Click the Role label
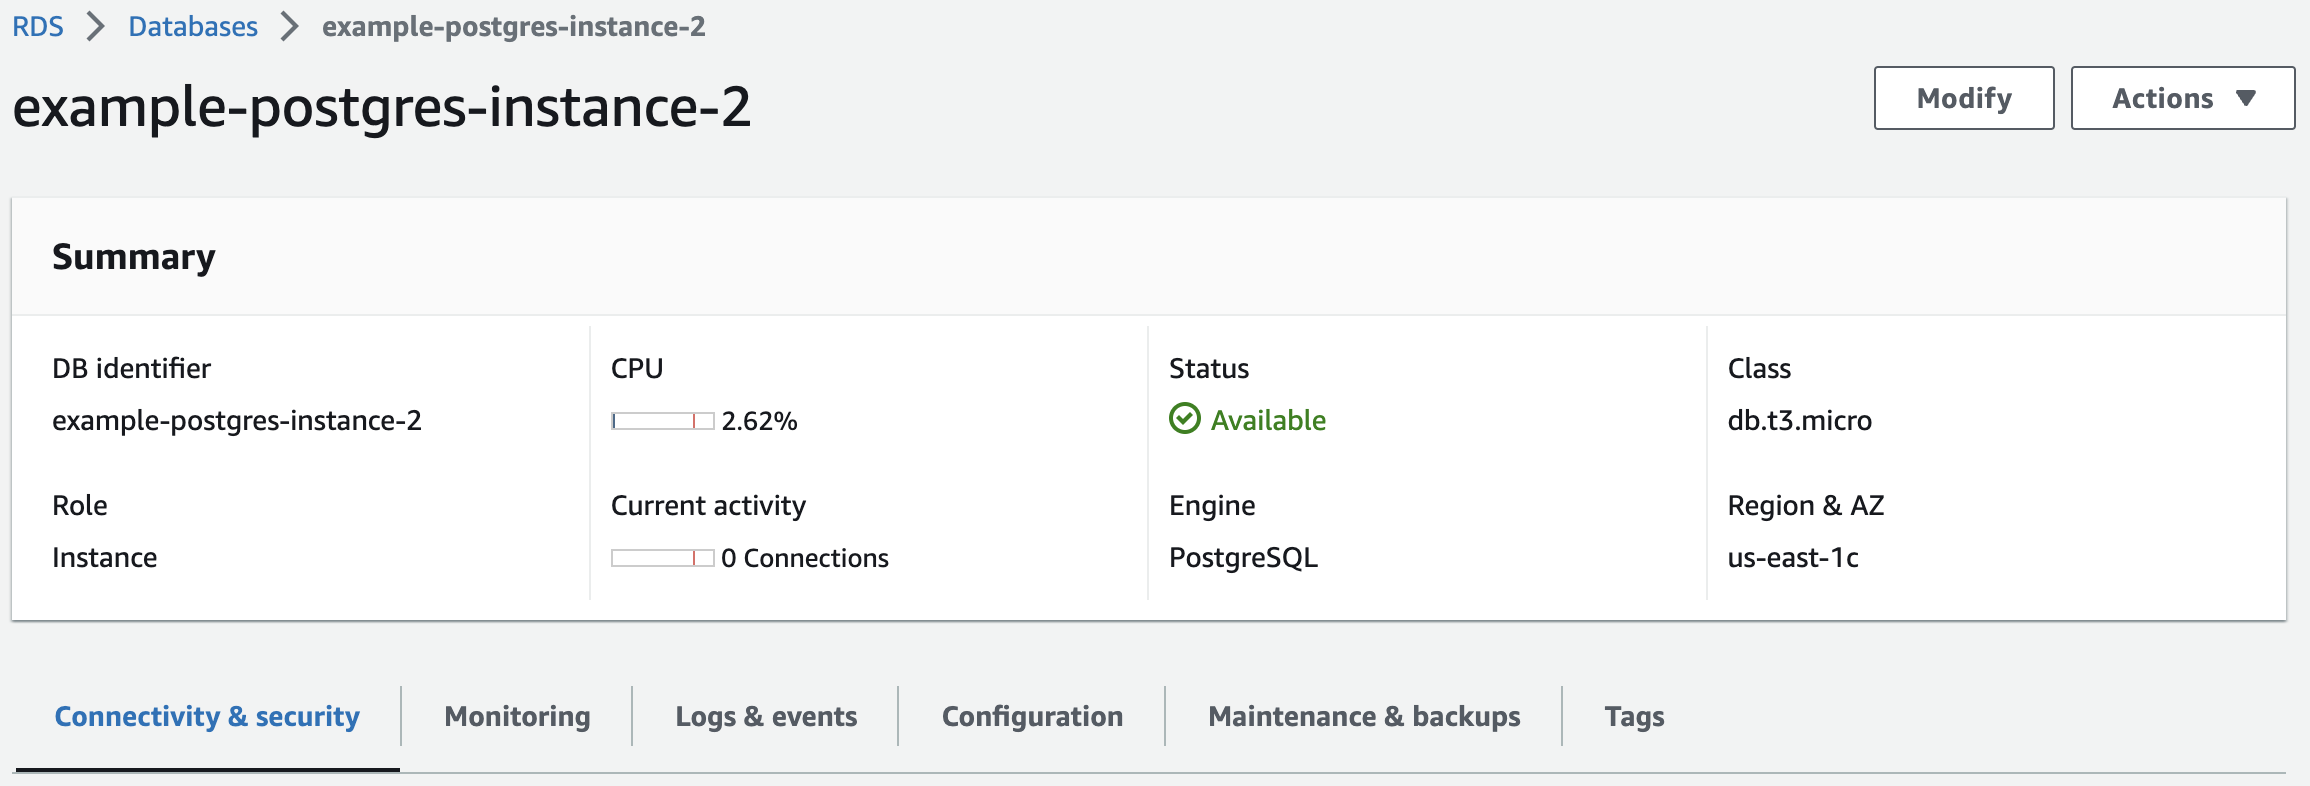 80,505
